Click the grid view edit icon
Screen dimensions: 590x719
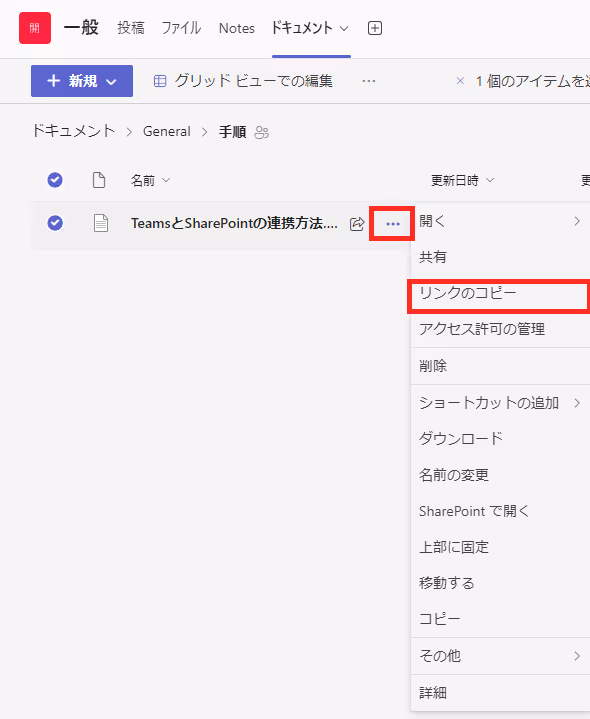(x=160, y=81)
